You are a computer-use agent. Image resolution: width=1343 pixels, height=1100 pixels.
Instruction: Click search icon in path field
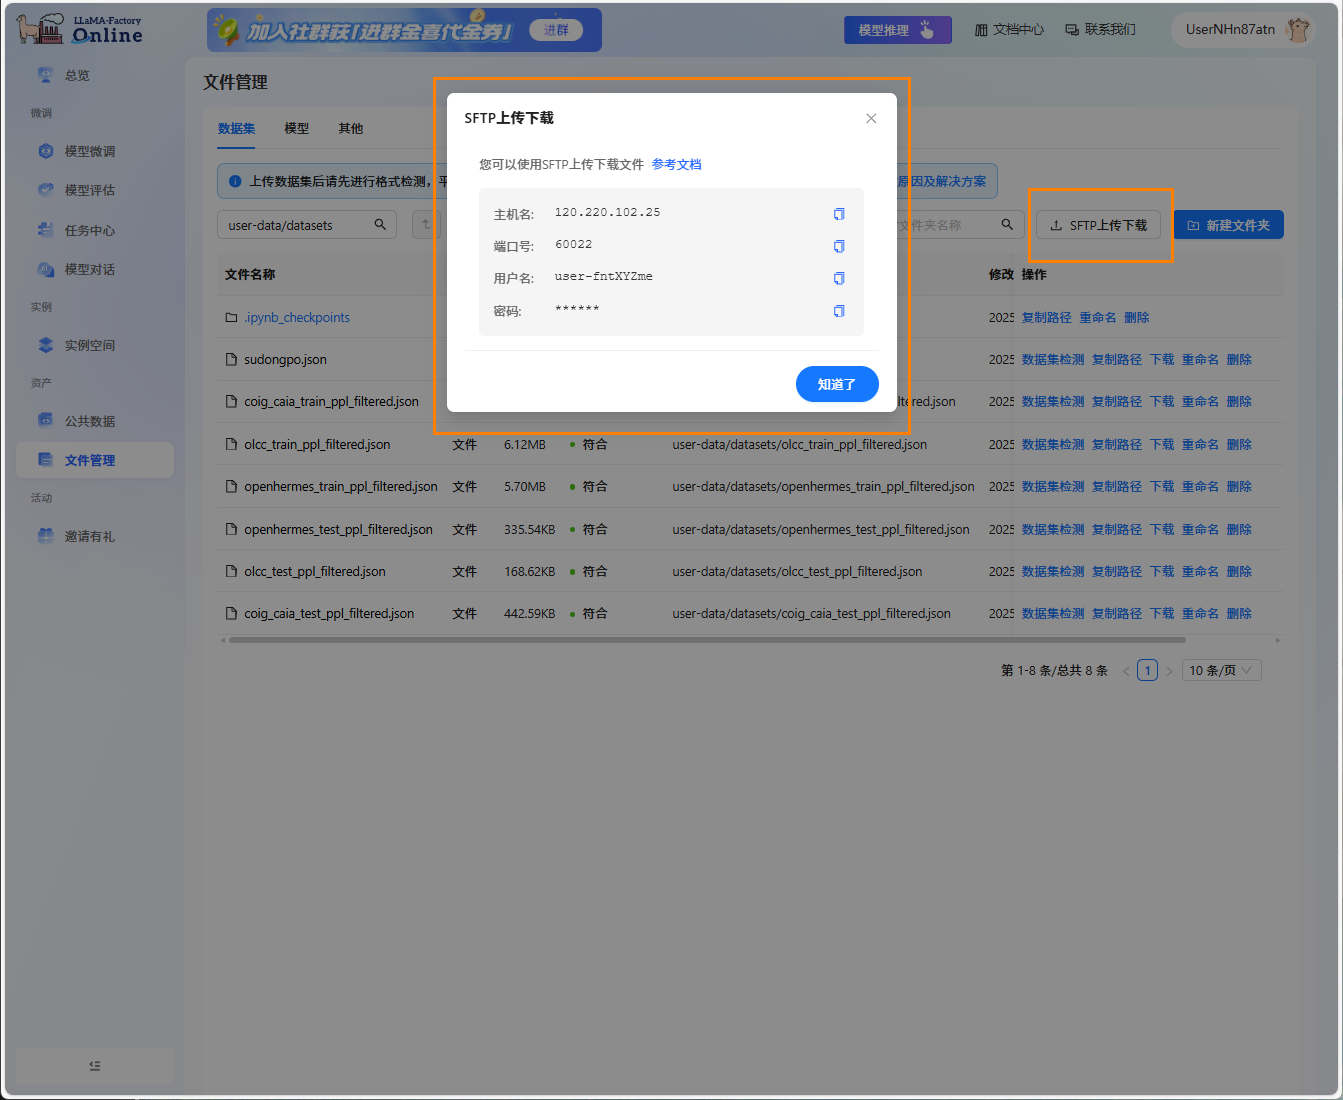(x=380, y=225)
